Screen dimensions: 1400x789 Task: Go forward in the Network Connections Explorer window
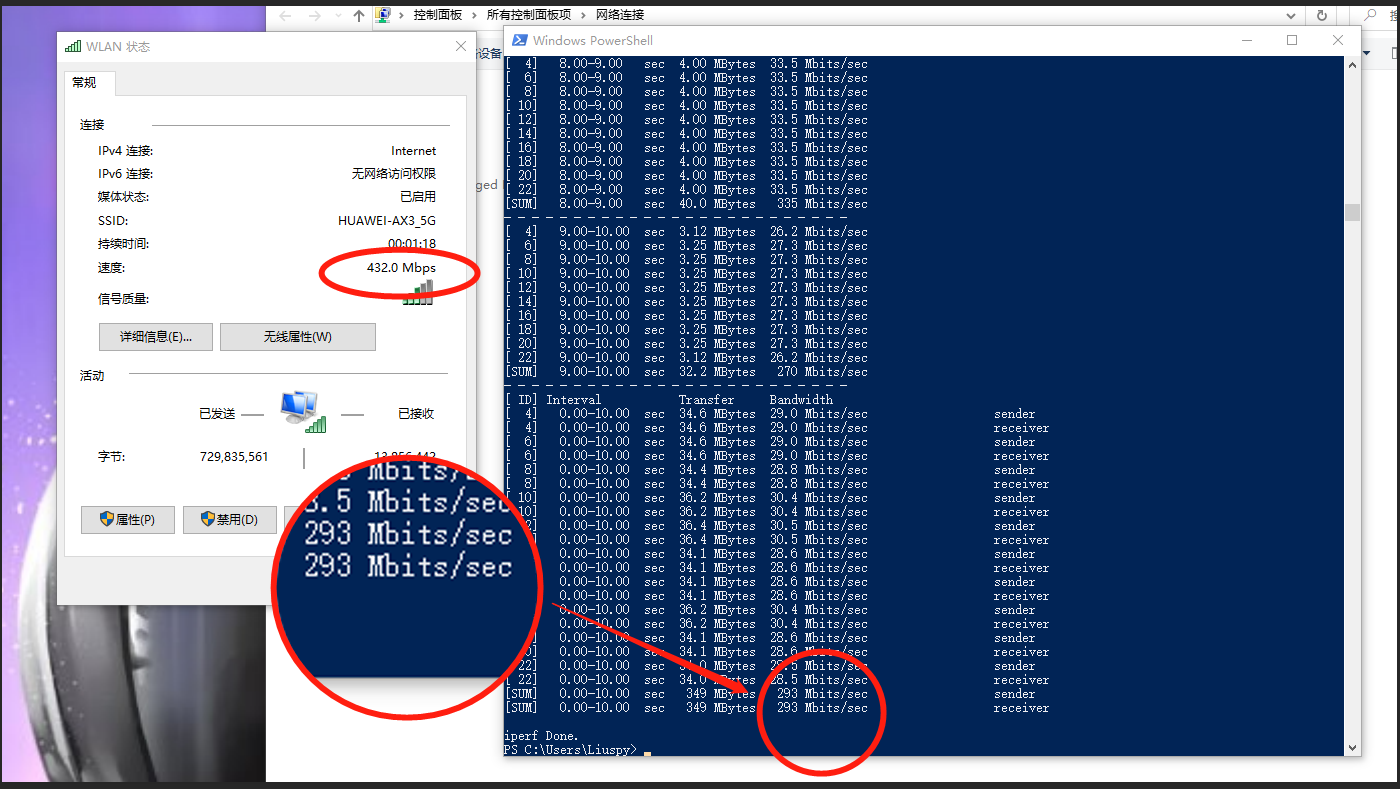pos(315,16)
